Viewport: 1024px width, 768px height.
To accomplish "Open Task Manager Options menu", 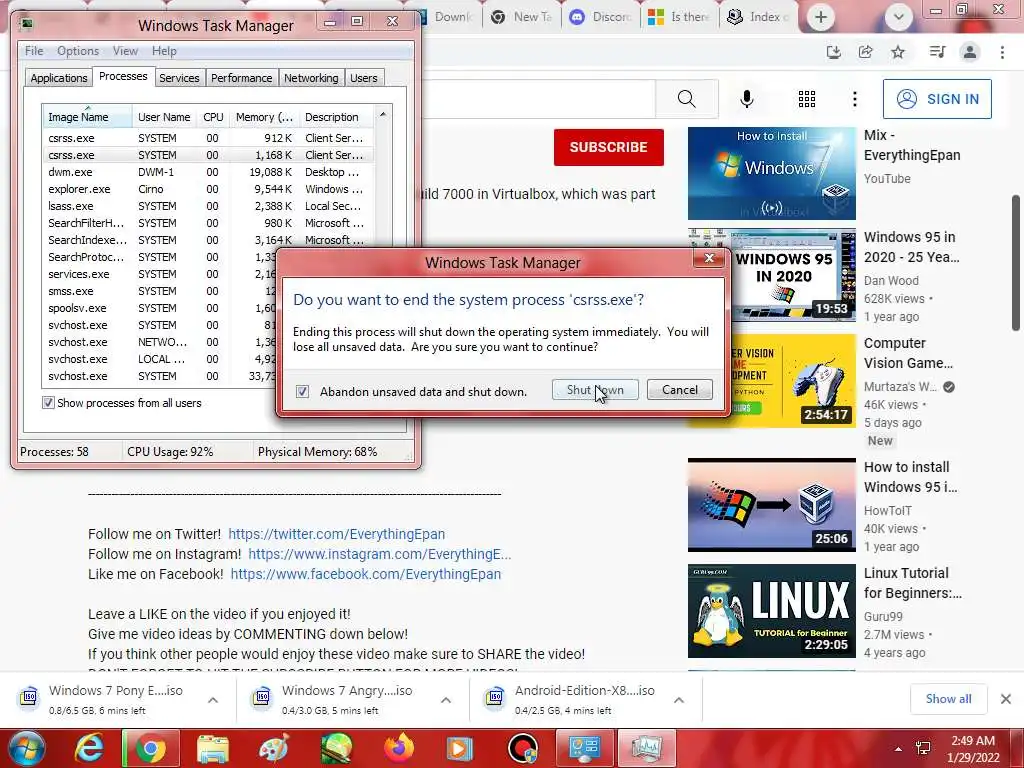I will point(78,51).
